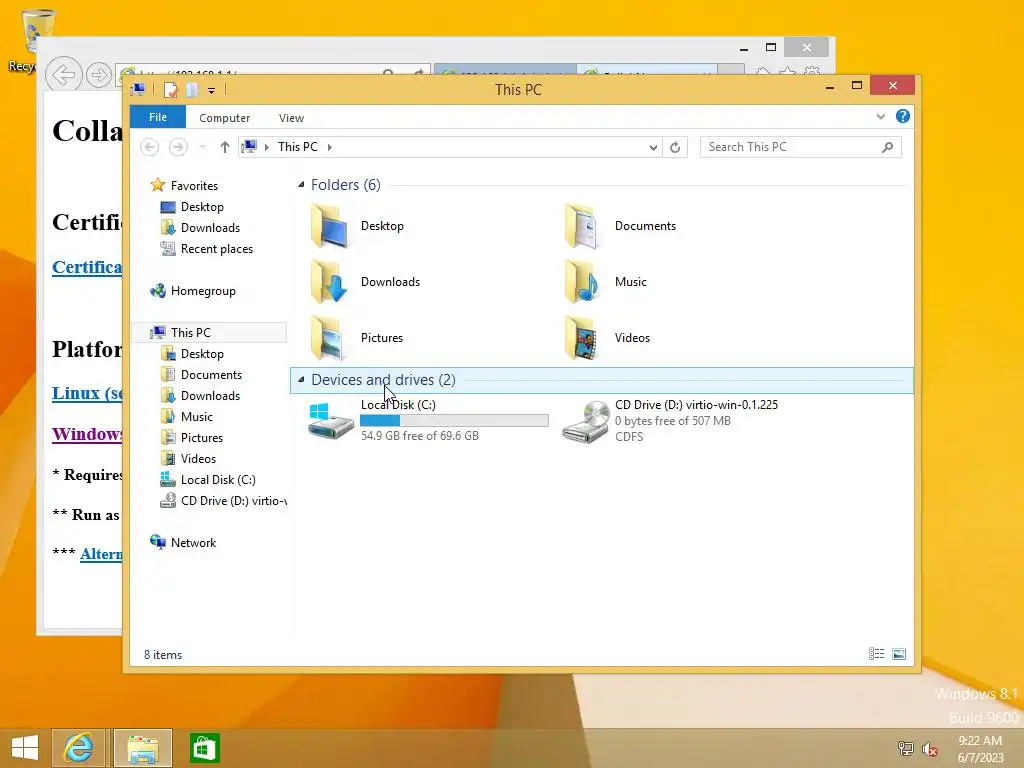
Task: Open the Computer ribbon tab
Action: point(225,118)
